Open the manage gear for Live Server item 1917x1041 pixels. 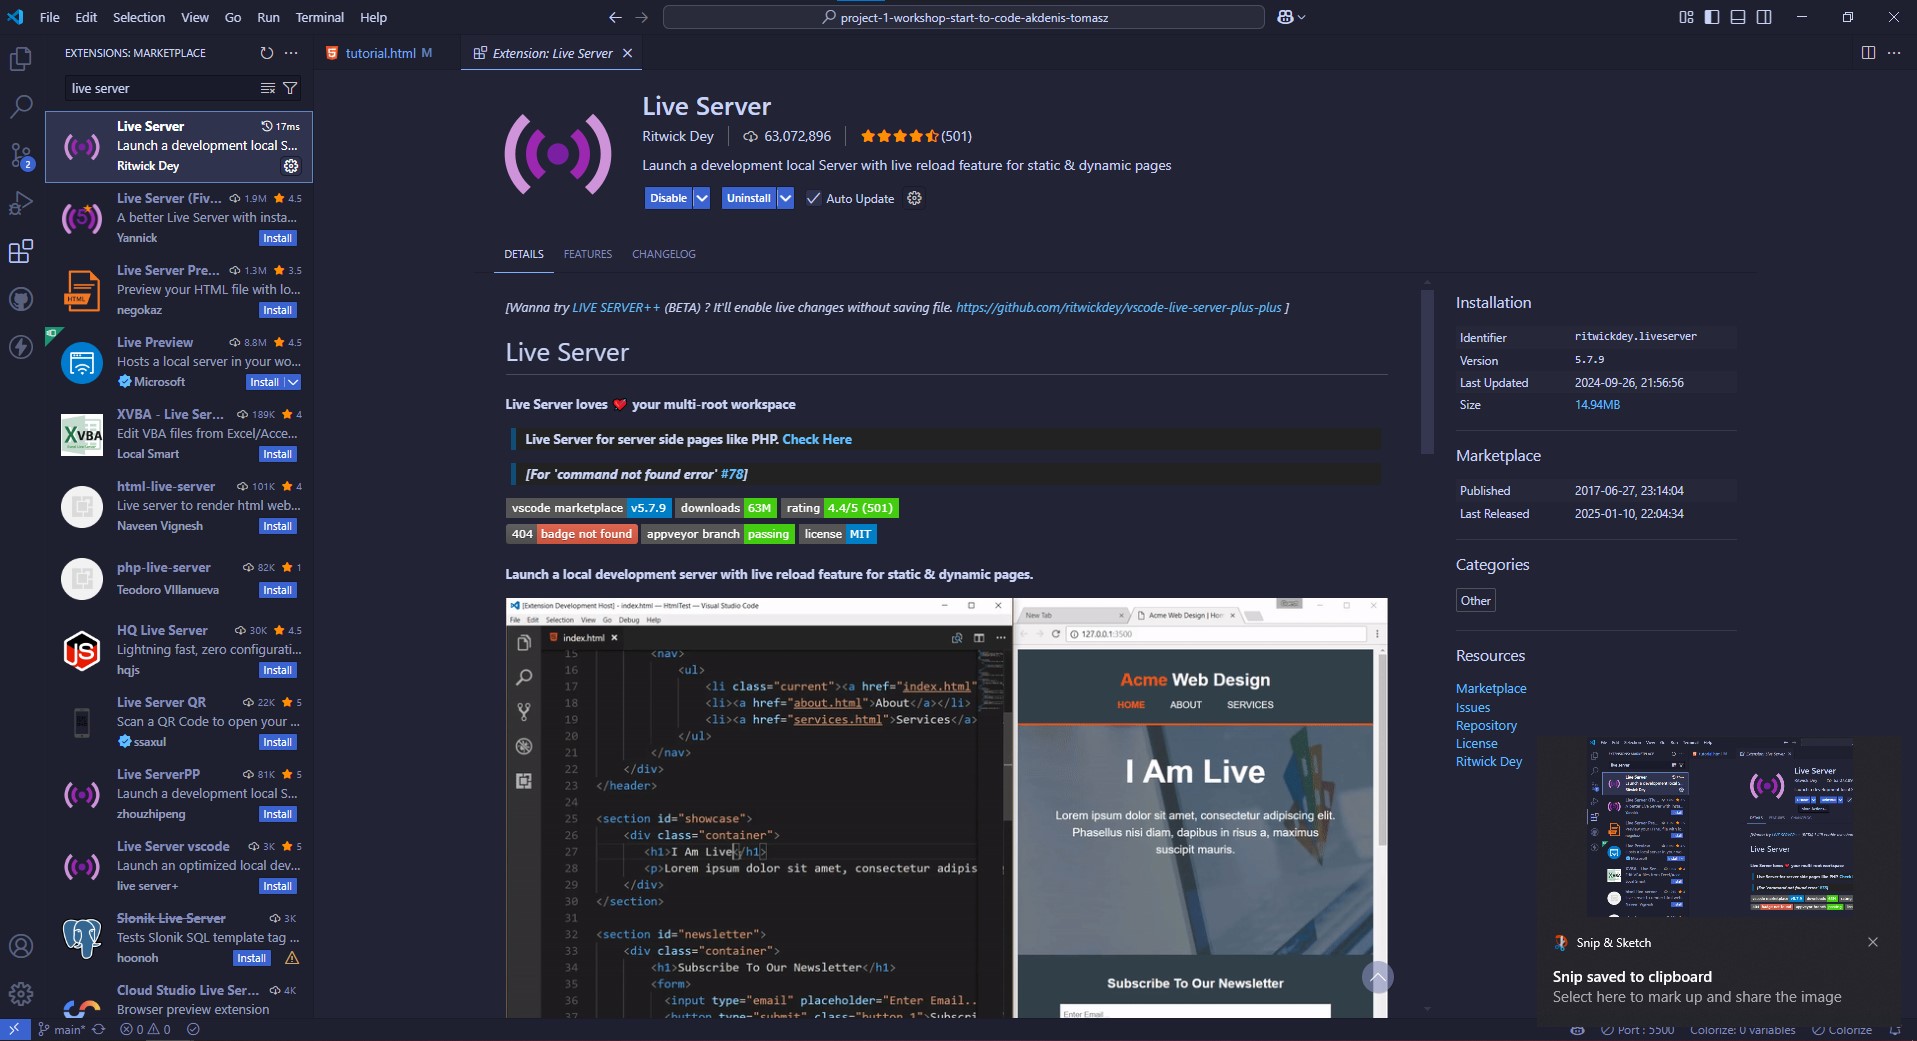click(291, 166)
